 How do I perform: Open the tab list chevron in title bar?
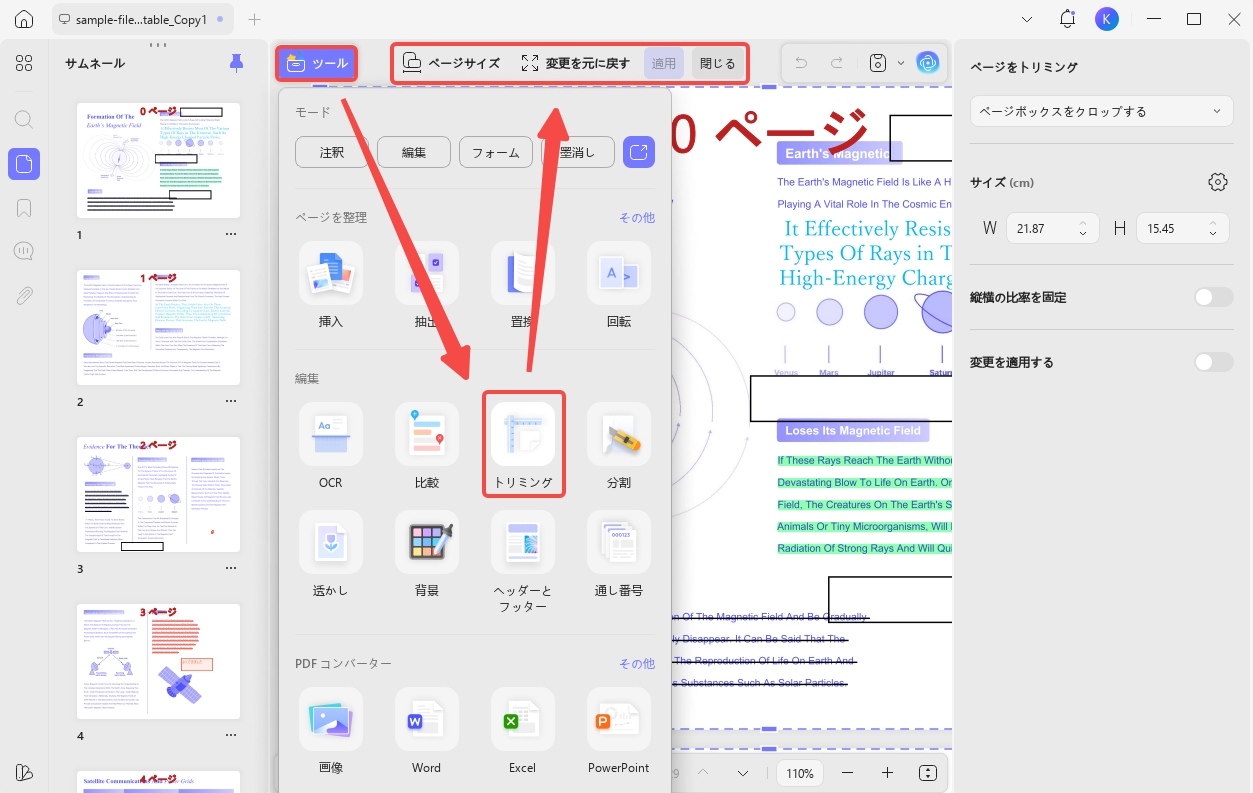tap(1027, 19)
